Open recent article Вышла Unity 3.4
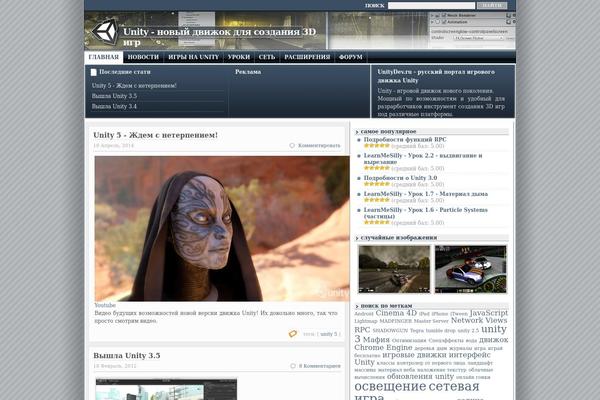 pos(114,106)
